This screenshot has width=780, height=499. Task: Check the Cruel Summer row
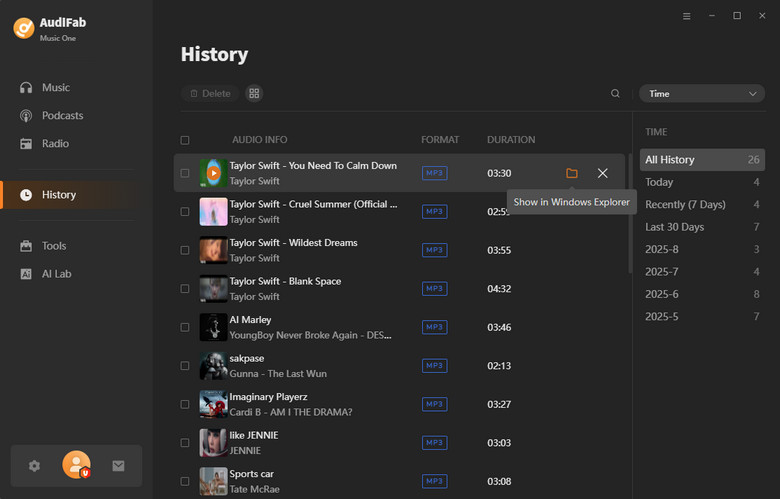(185, 211)
